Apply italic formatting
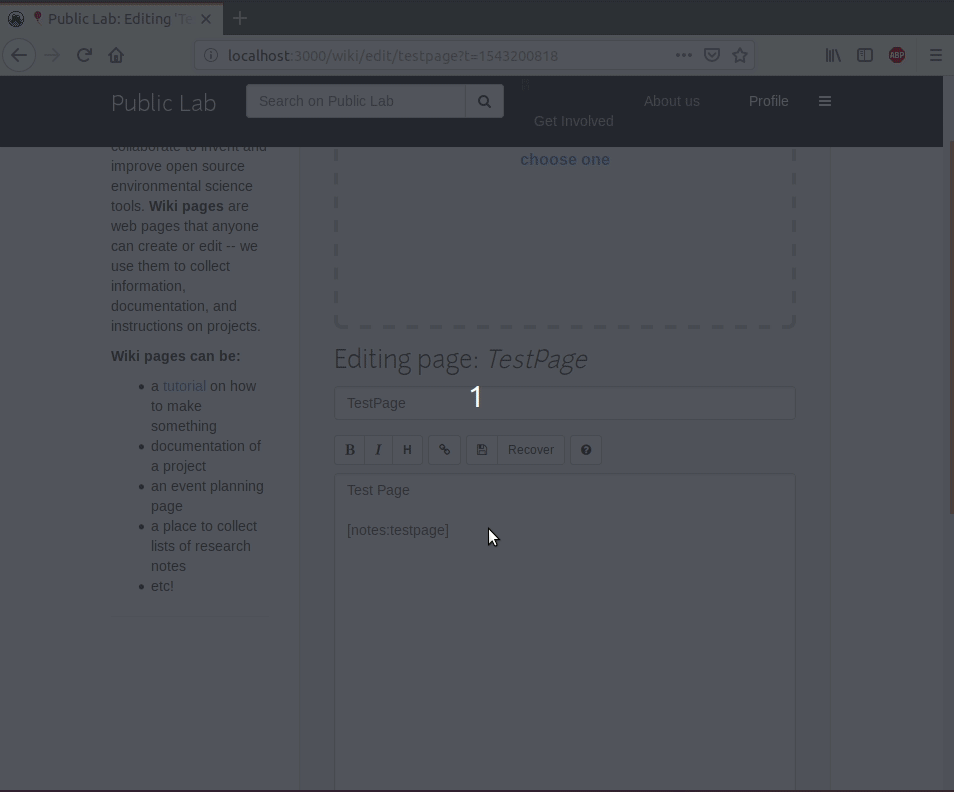Viewport: 954px width, 792px height. [x=378, y=449]
